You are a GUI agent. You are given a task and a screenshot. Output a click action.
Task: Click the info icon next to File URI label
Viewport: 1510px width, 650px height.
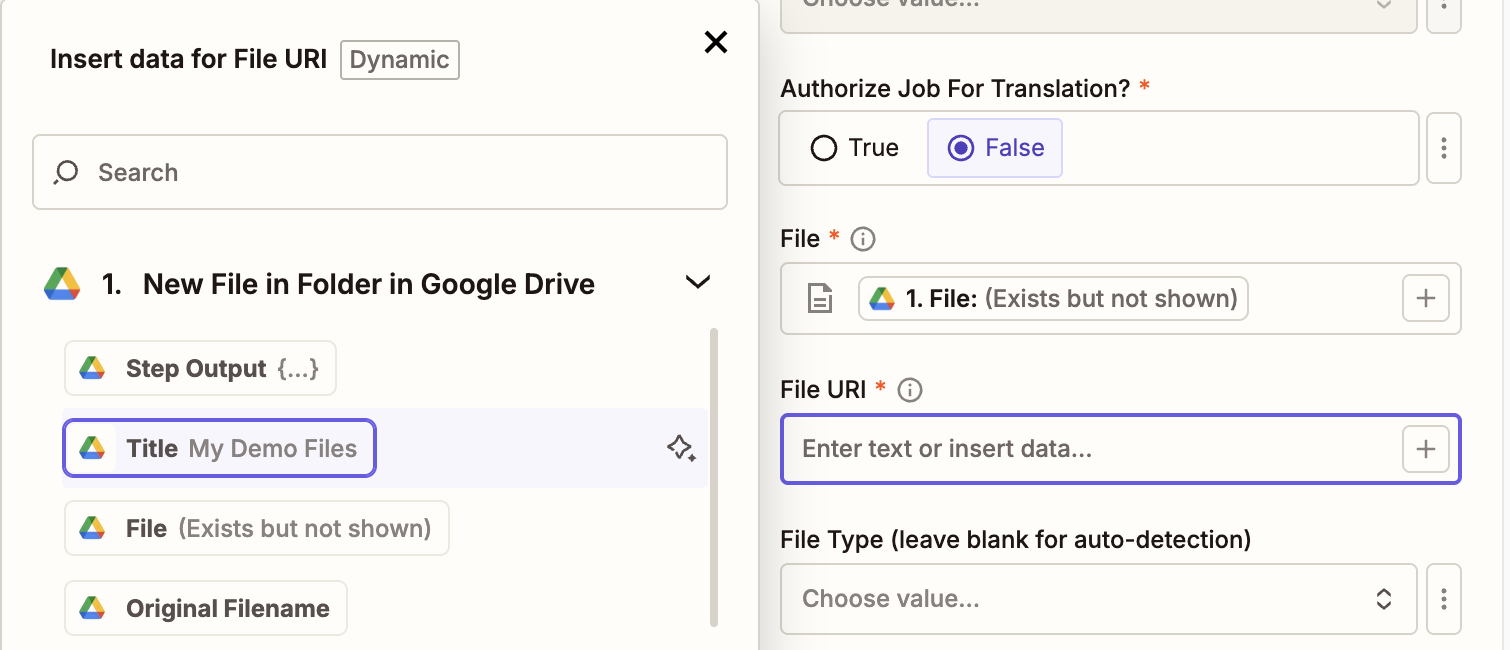pyautogui.click(x=909, y=390)
